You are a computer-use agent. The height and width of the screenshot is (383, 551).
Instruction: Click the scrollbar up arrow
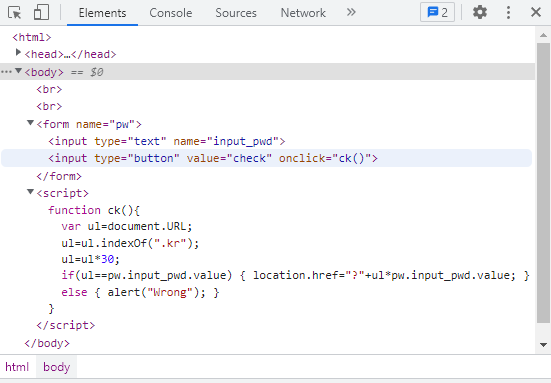tap(543, 35)
